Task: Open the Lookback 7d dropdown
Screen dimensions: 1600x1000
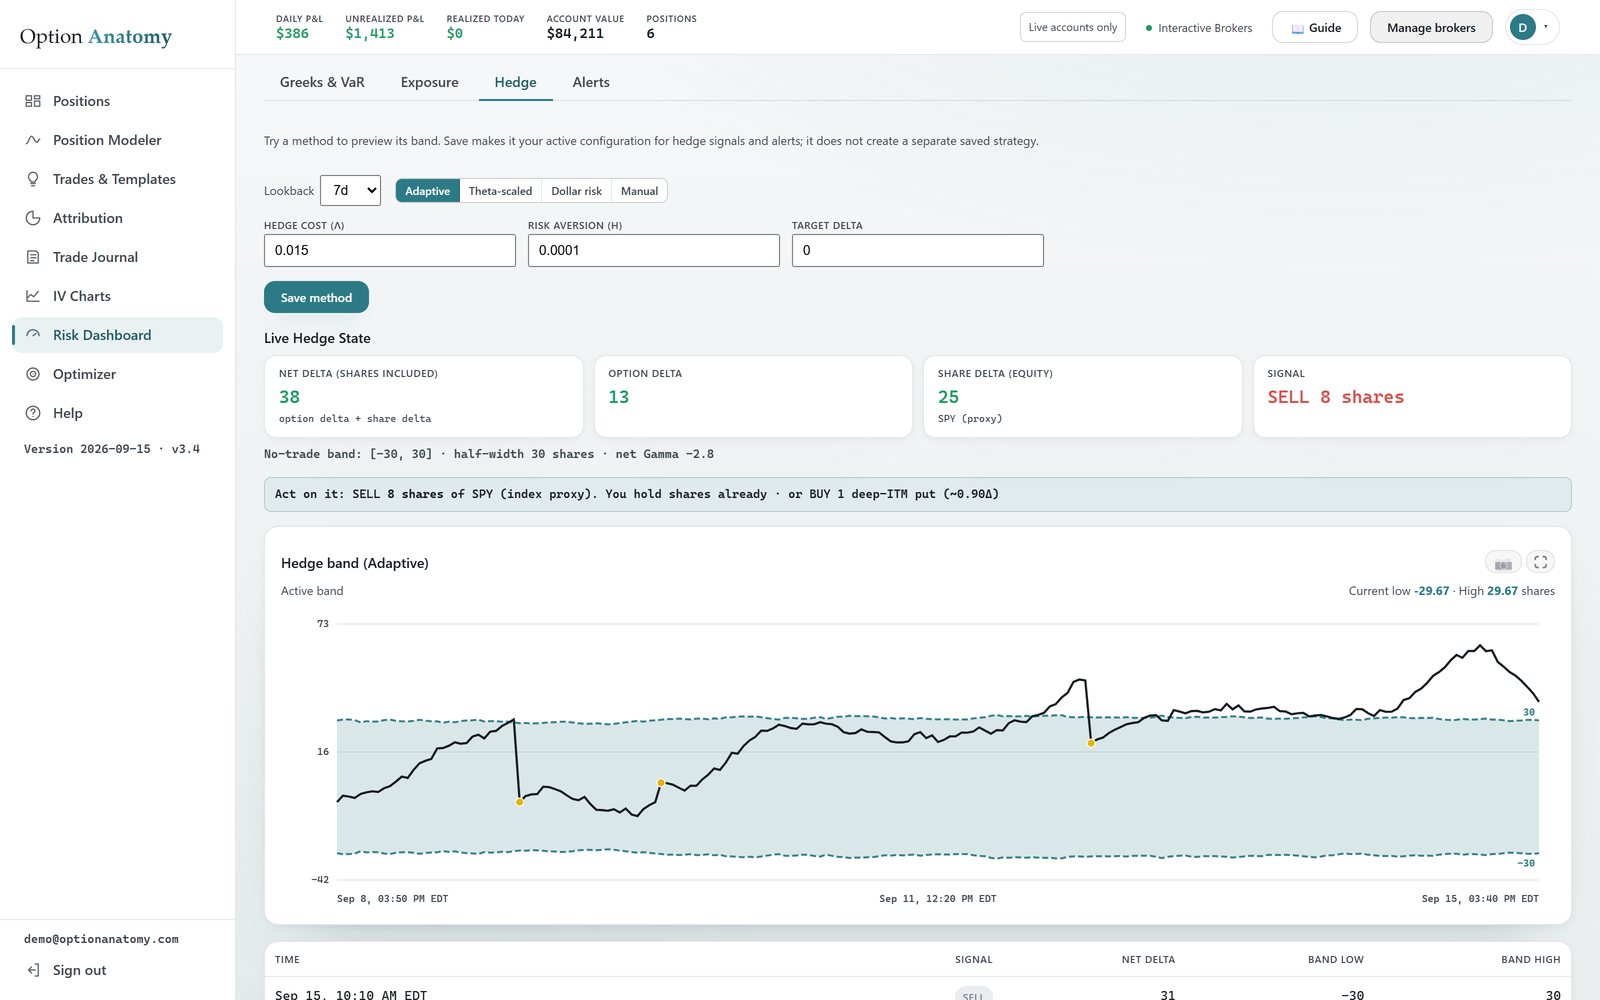Action: point(350,190)
